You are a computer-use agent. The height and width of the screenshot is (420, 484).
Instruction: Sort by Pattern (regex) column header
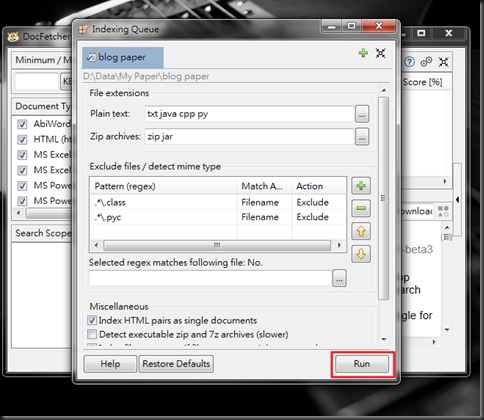[x=163, y=186]
